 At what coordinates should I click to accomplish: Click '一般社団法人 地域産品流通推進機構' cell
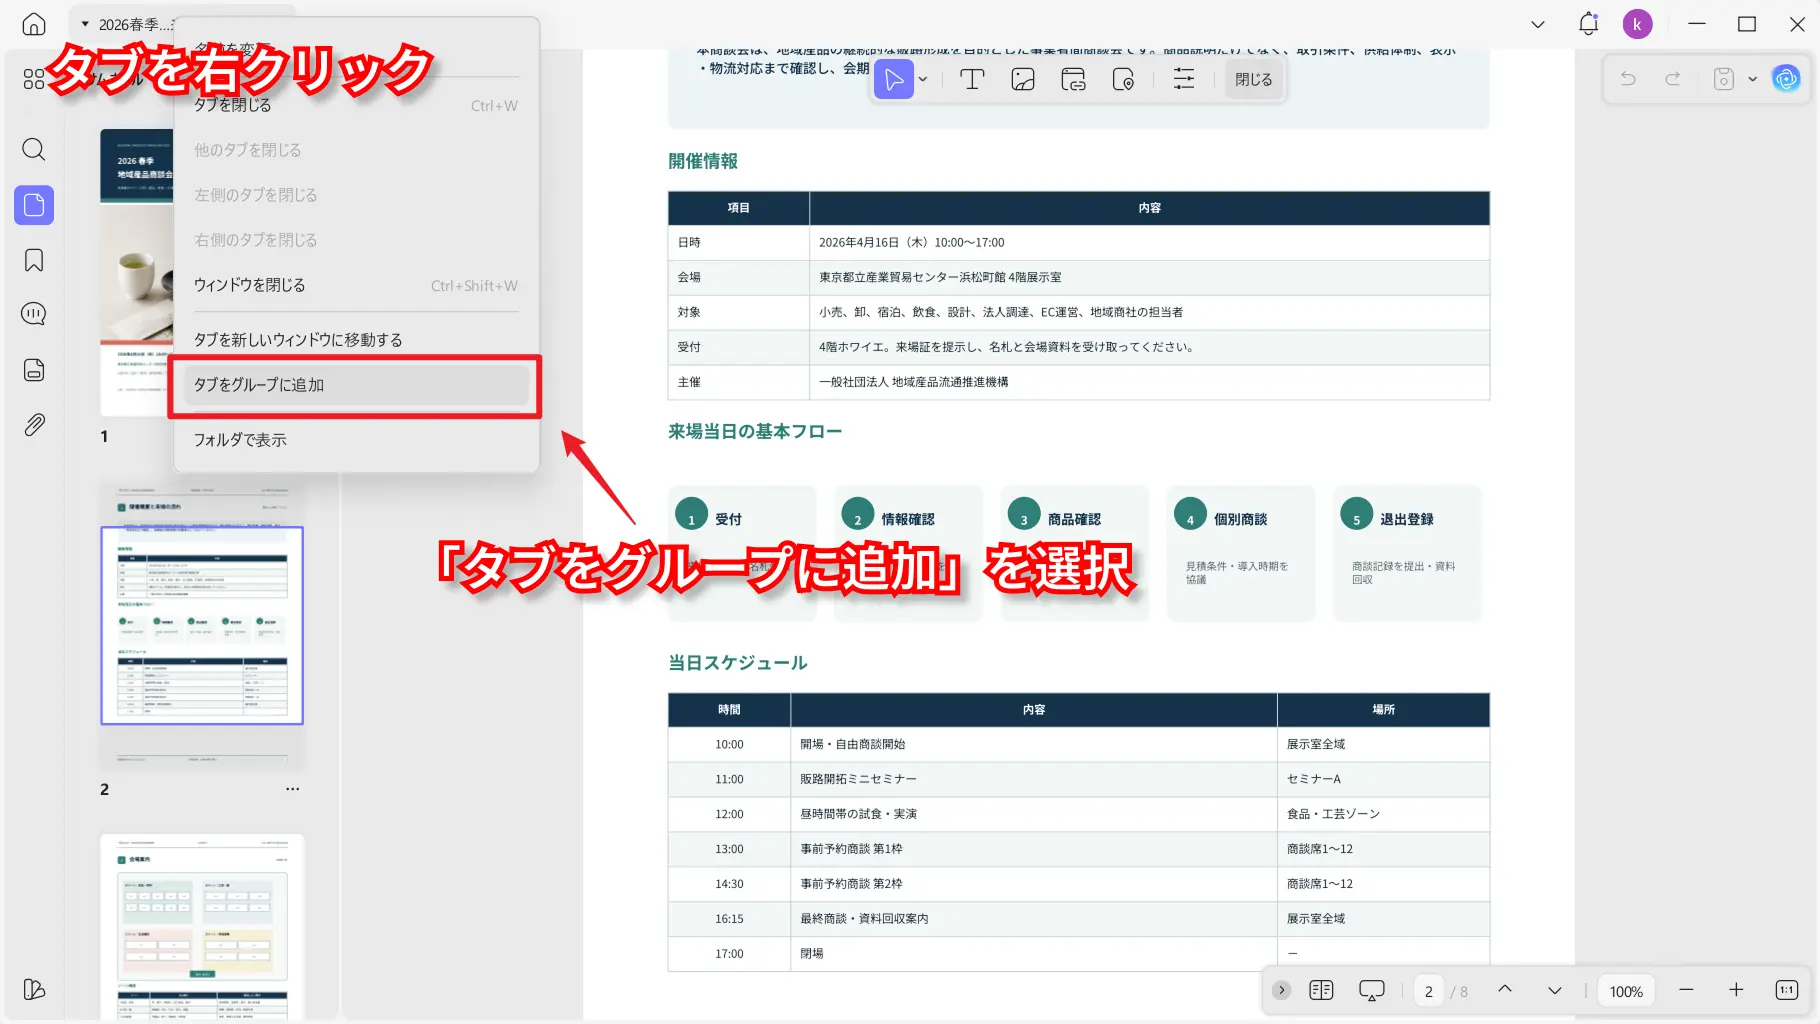tap(1149, 382)
